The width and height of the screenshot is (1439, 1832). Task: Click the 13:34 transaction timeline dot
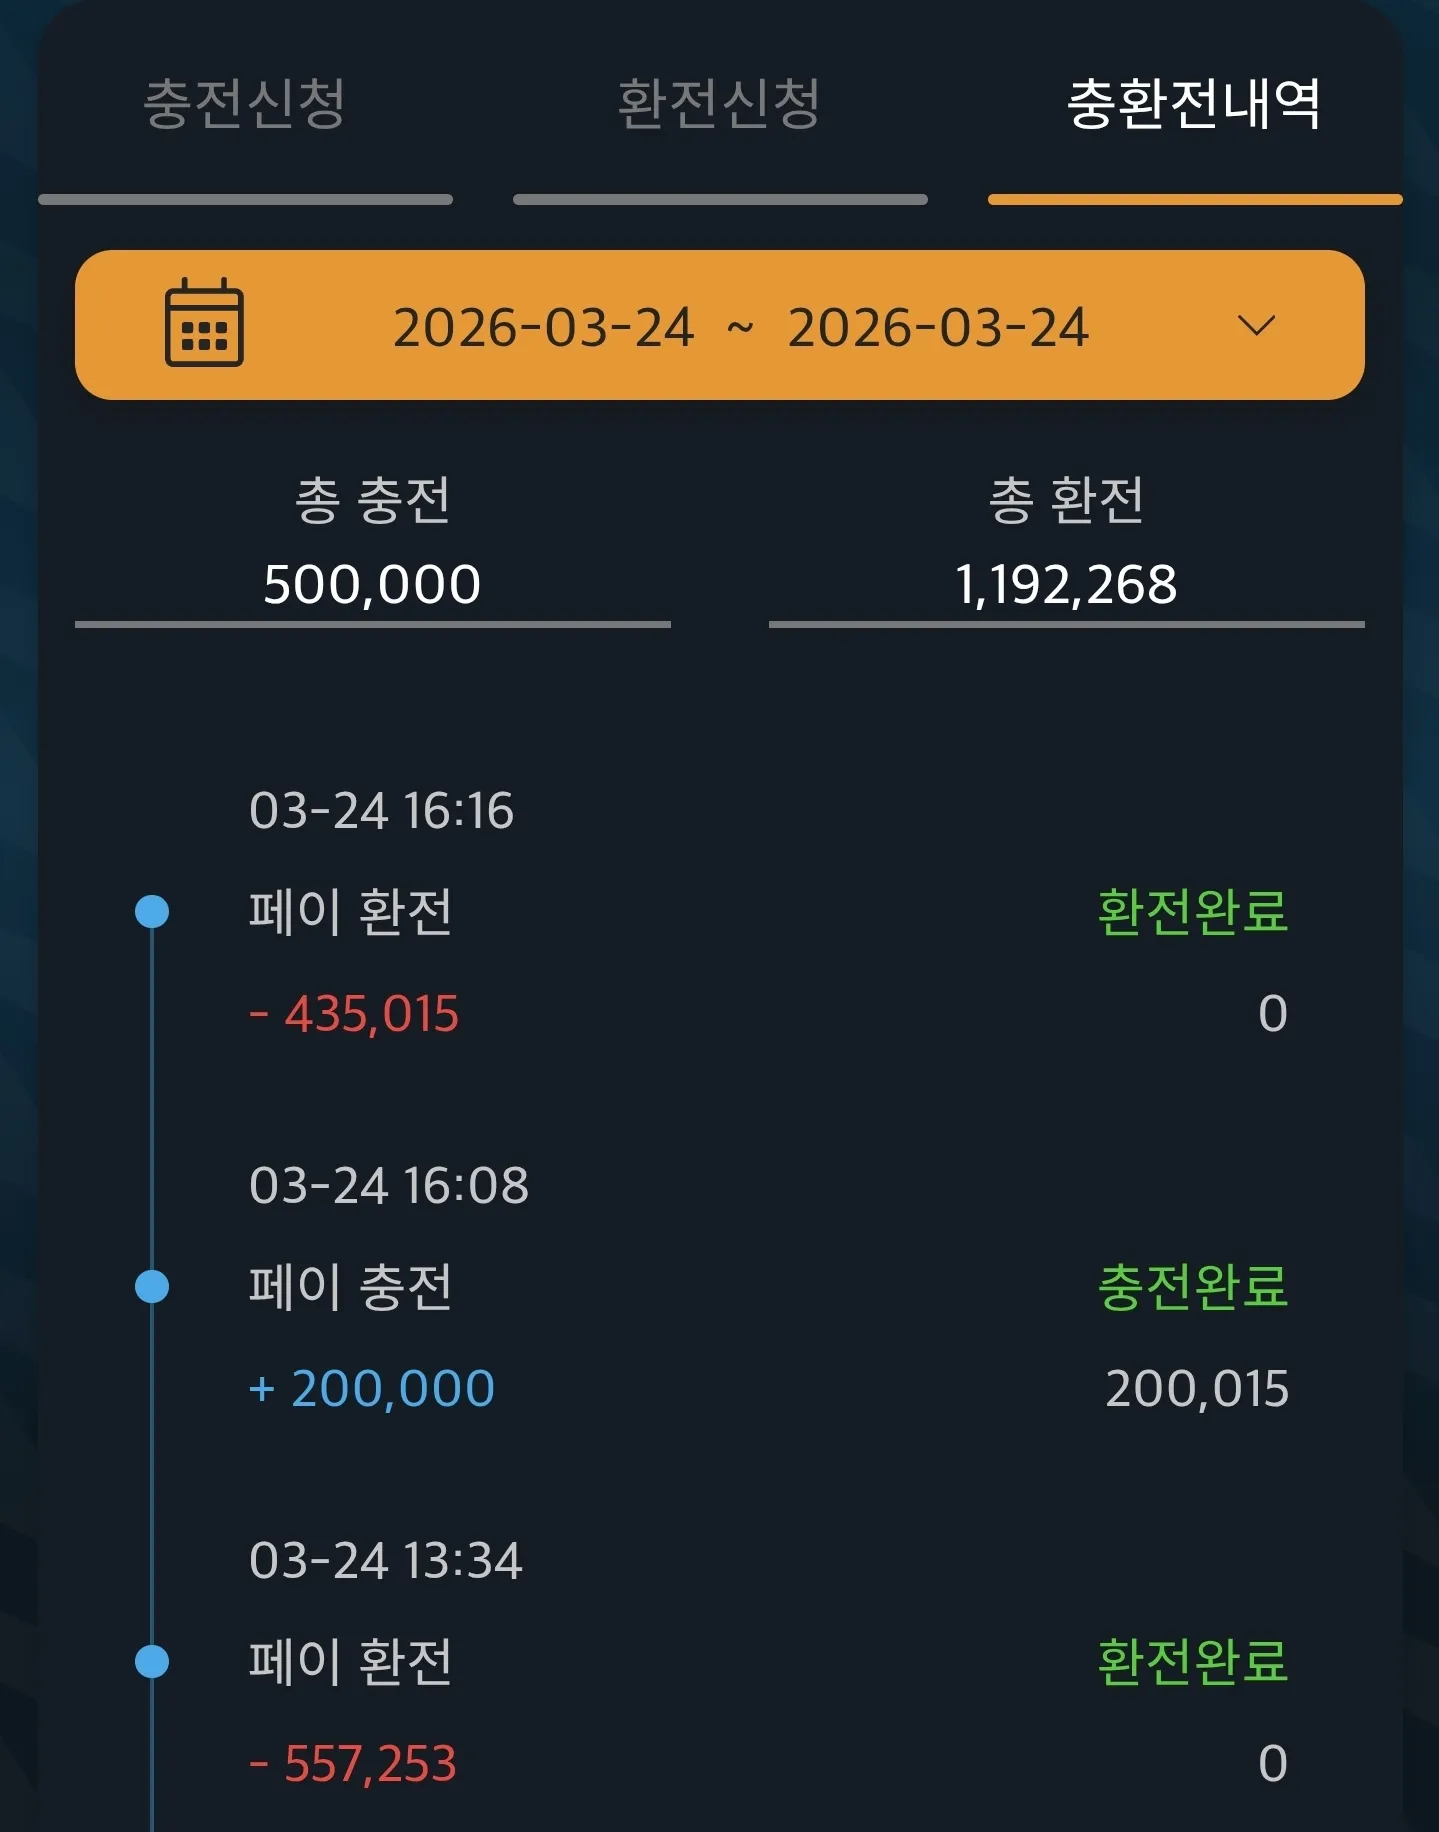point(152,1661)
